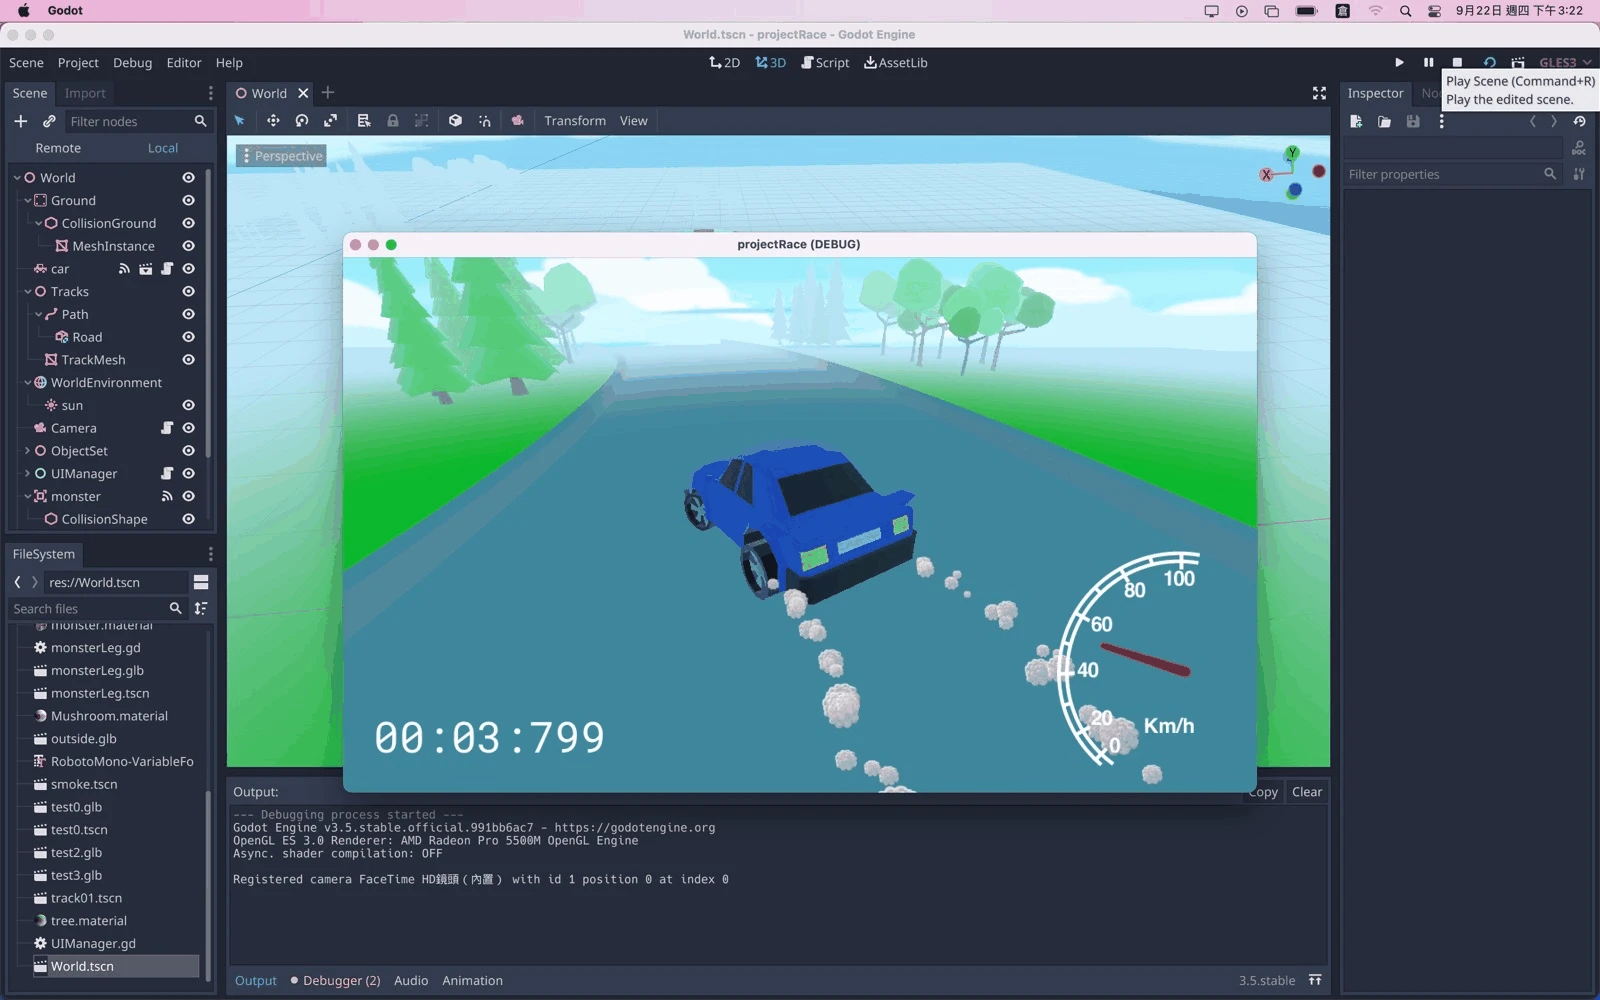Image resolution: width=1600 pixels, height=1000 pixels.
Task: Open script attached to Camera node
Action: coord(167,428)
